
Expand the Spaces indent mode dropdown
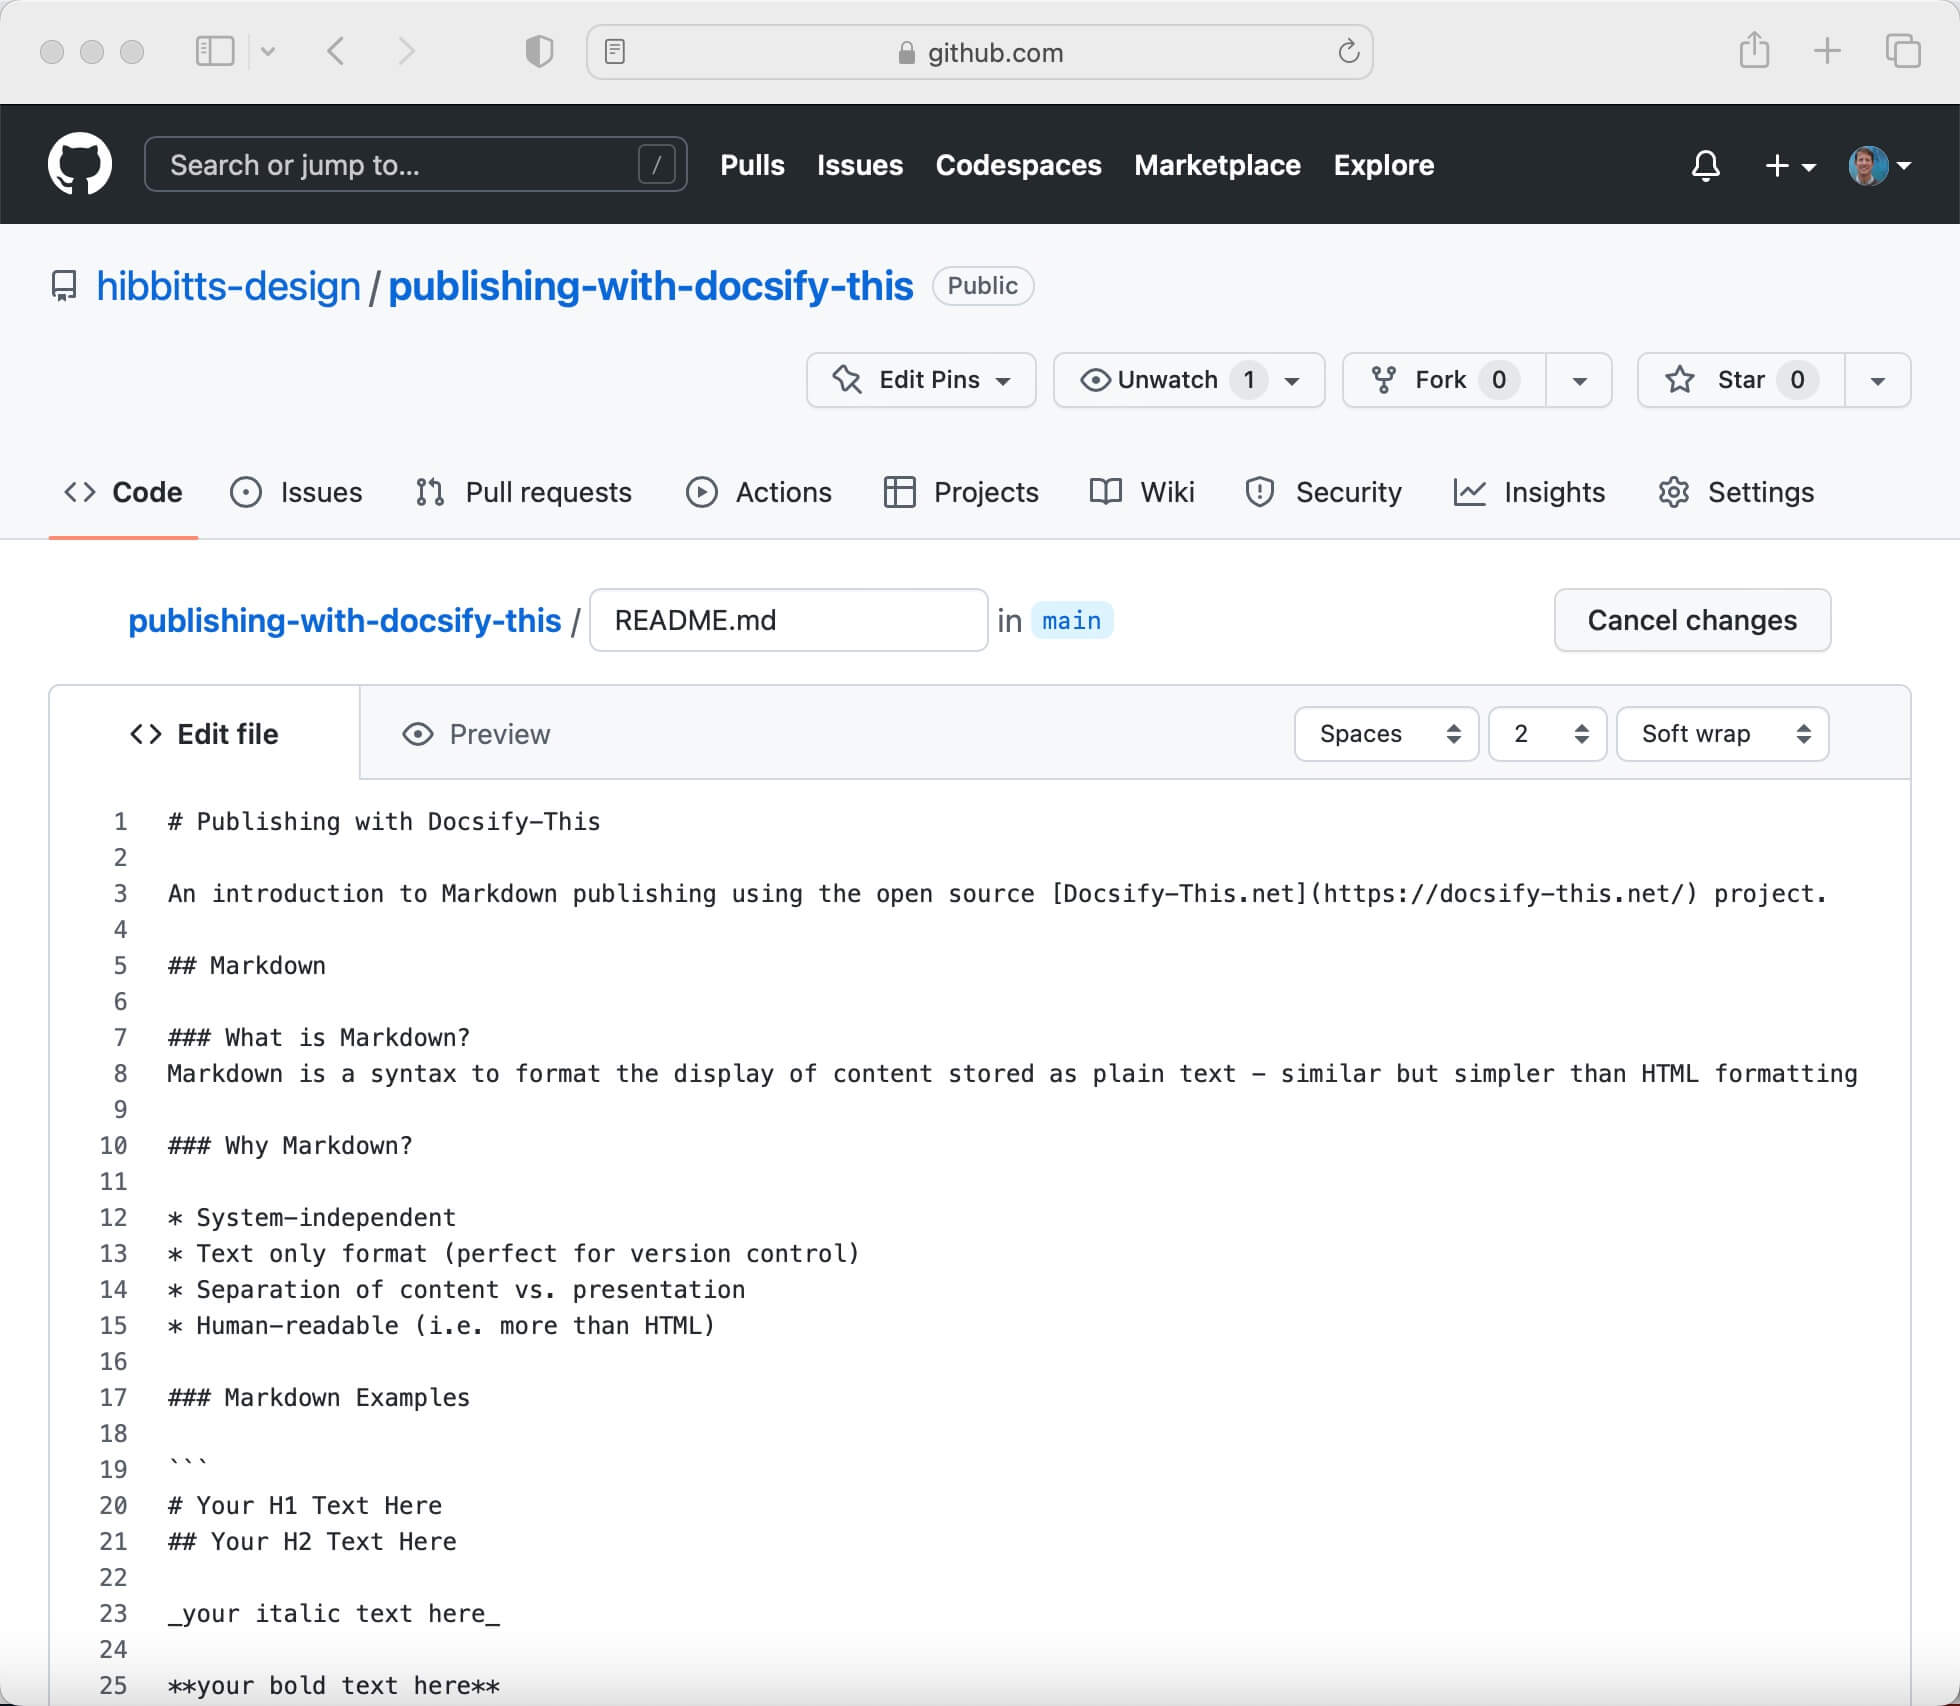(x=1386, y=734)
